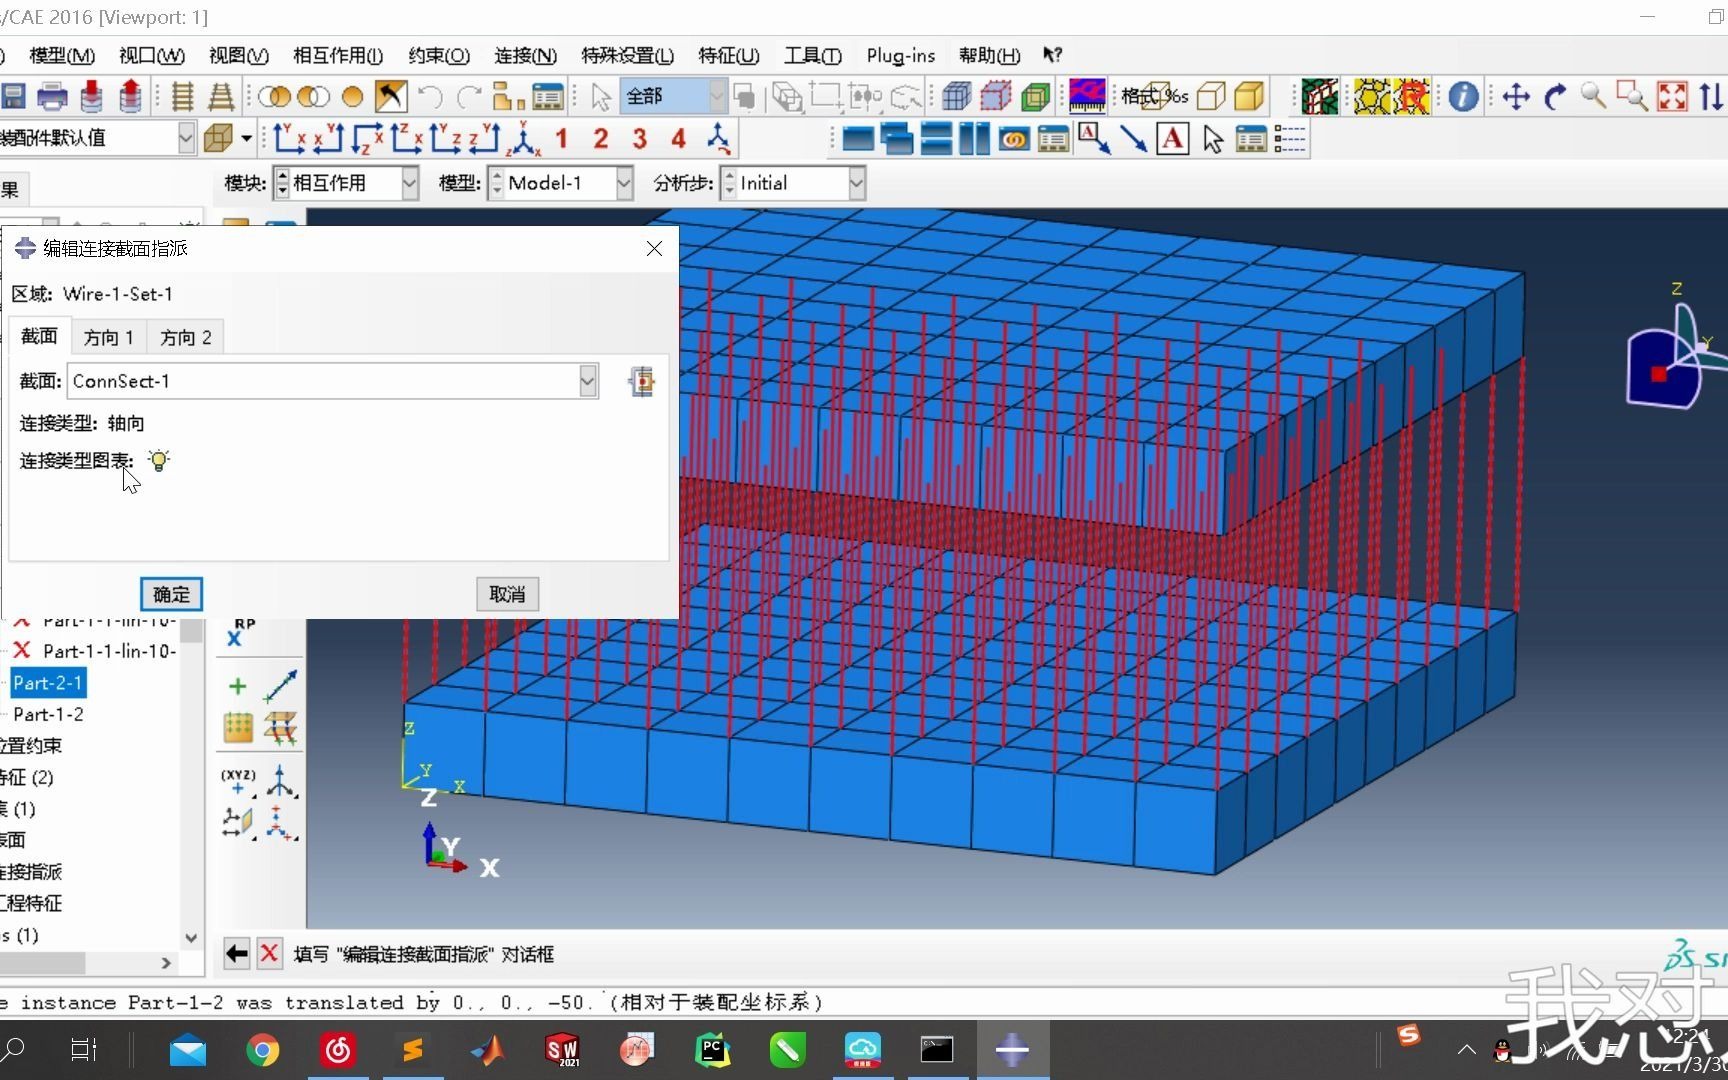Switch to the 截面 tab
The image size is (1728, 1080).
(x=40, y=336)
